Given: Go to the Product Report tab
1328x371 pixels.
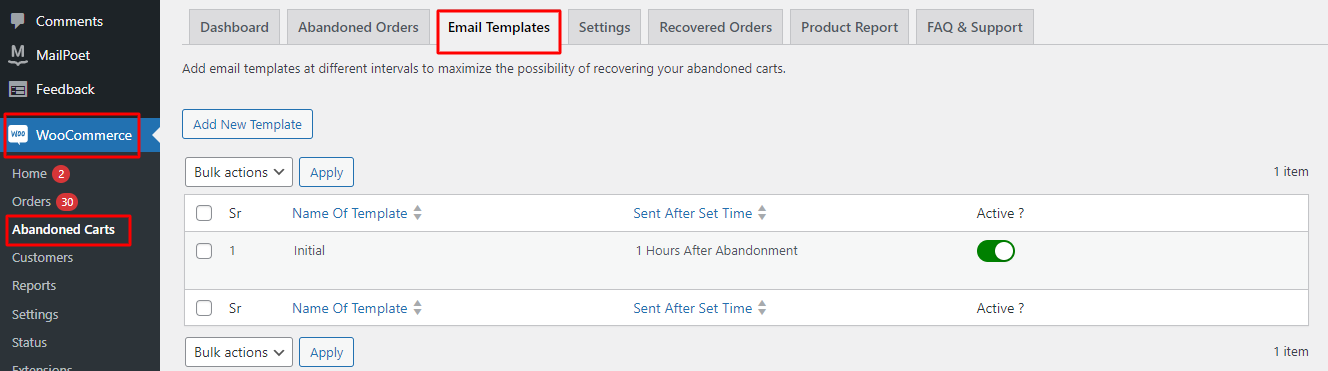Looking at the screenshot, I should [x=850, y=27].
